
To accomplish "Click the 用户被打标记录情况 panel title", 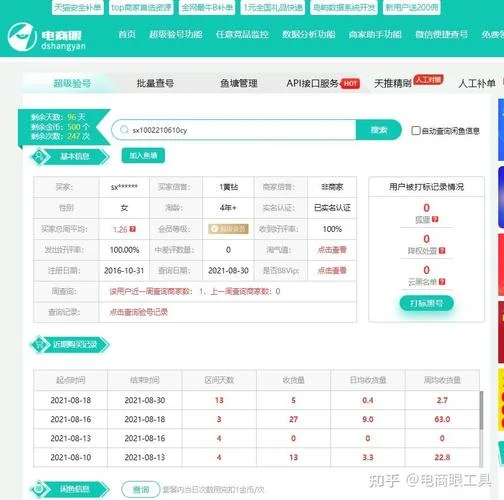I will pos(426,187).
